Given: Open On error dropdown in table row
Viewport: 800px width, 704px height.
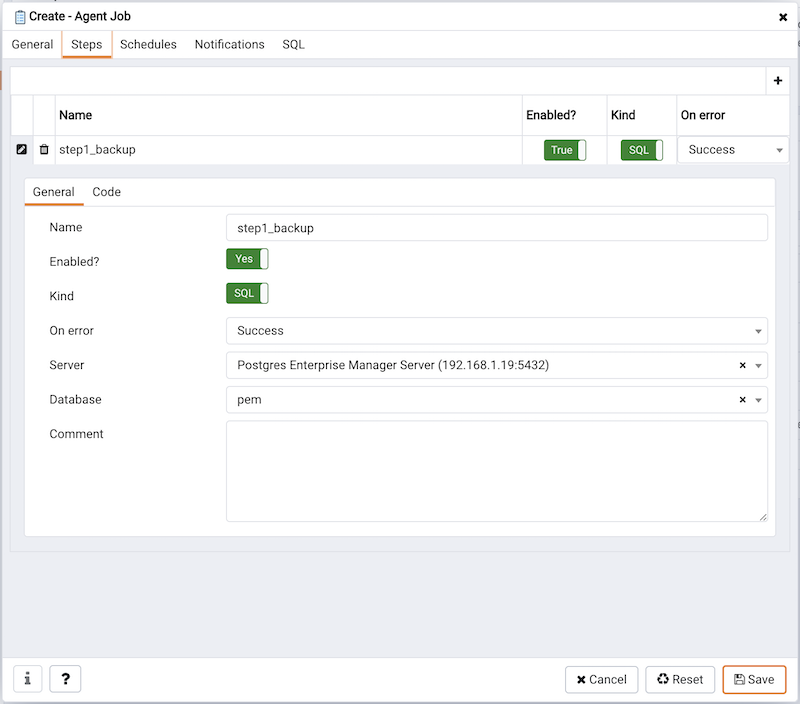Looking at the screenshot, I should click(x=733, y=150).
